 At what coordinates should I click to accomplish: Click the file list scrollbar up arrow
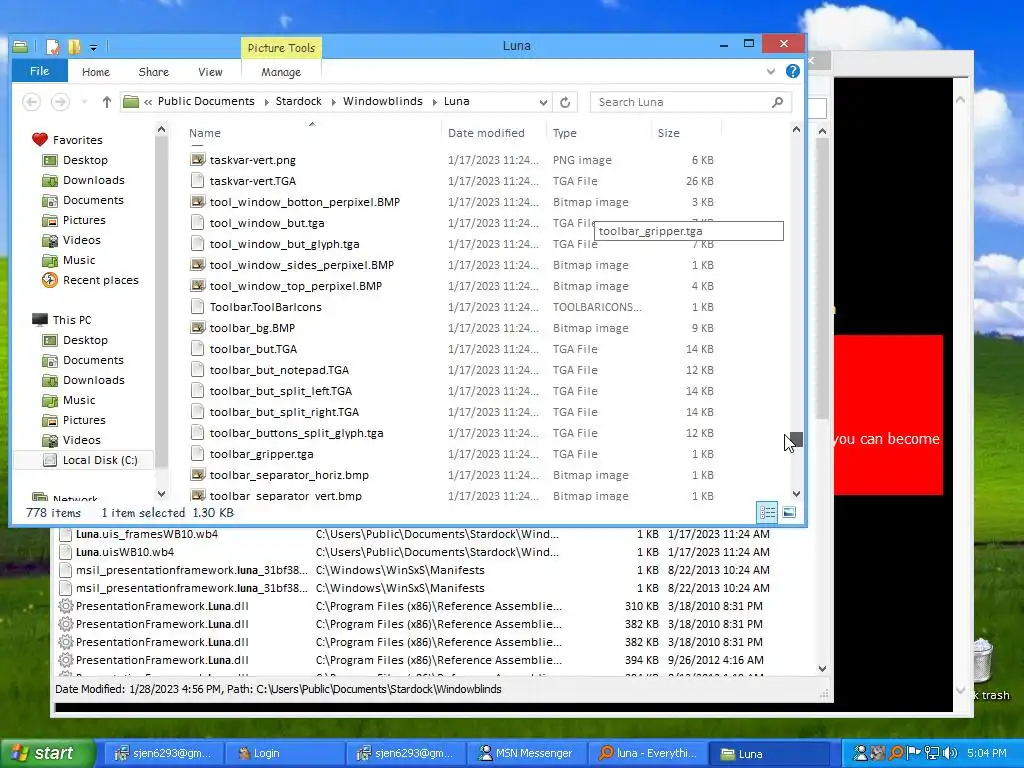(796, 129)
